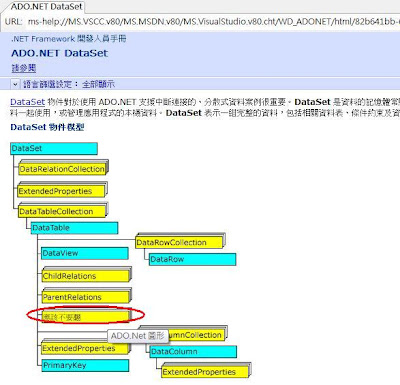Screen dimensions: 400x385
Task: Click the URL address field
Action: pos(213,22)
